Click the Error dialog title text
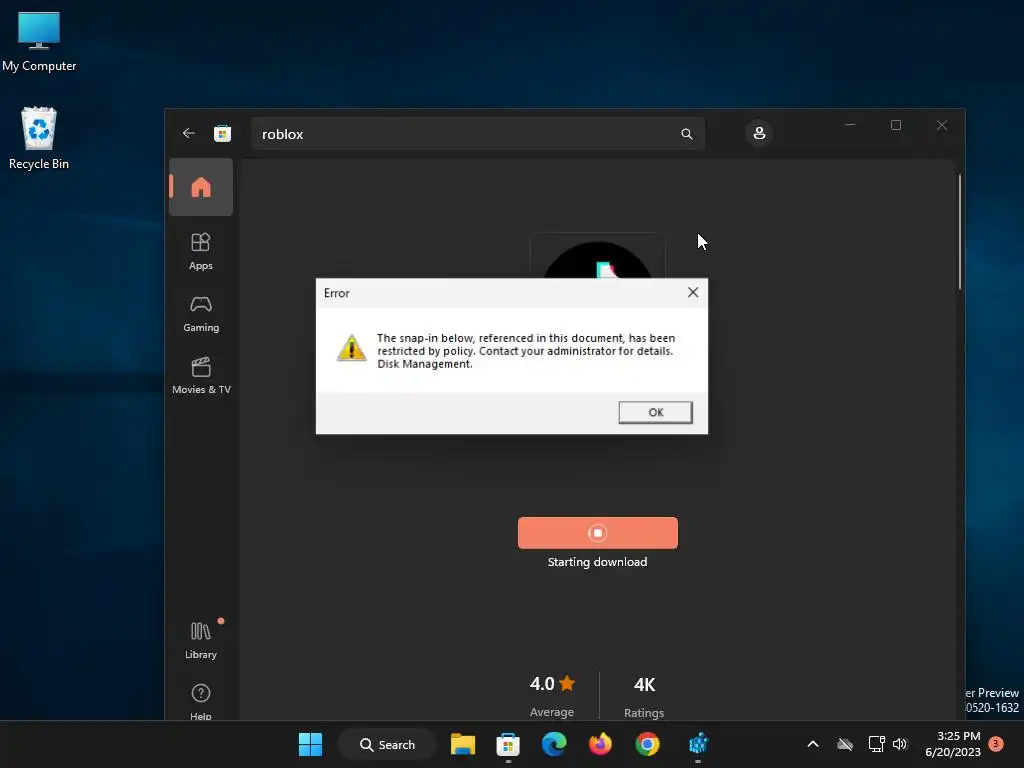The image size is (1024, 768). (x=337, y=293)
